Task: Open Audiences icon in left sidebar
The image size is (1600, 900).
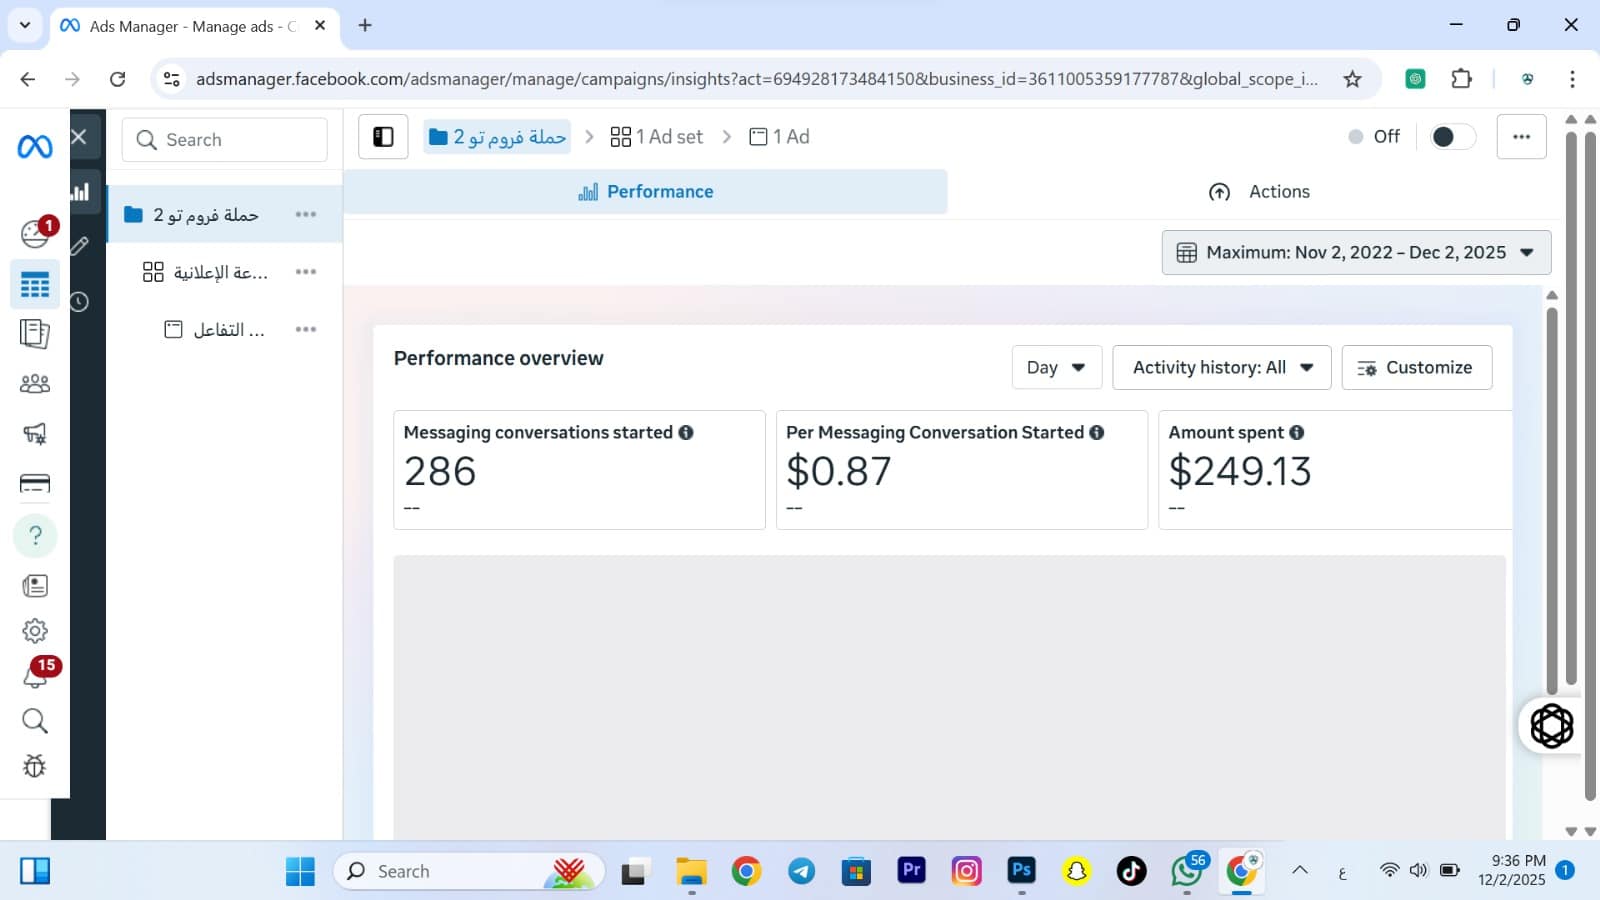Action: (35, 384)
